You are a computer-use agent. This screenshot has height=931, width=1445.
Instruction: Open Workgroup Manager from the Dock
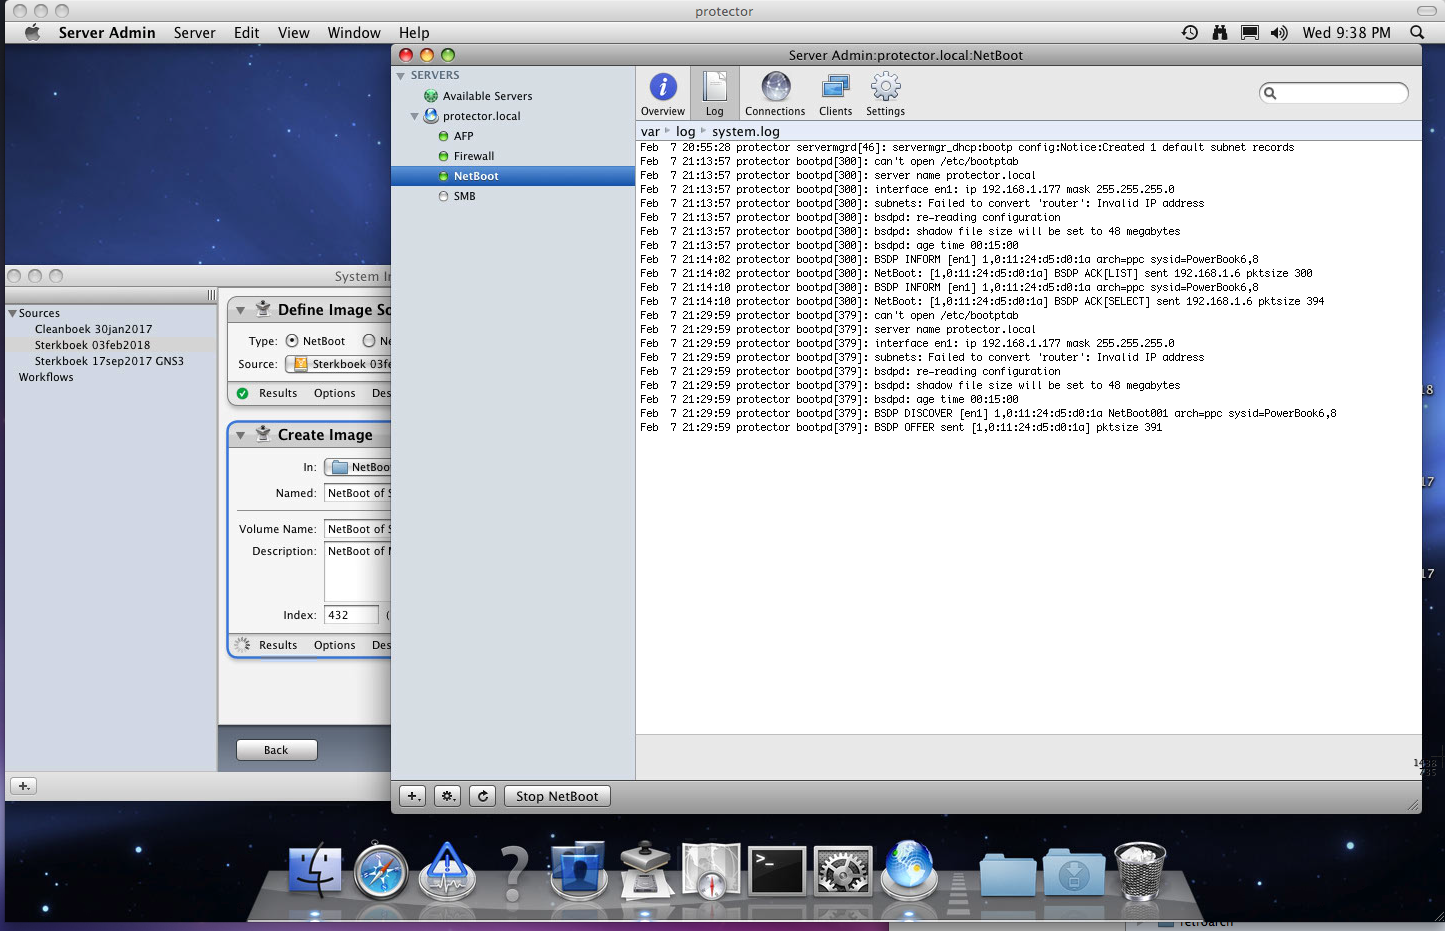point(578,871)
